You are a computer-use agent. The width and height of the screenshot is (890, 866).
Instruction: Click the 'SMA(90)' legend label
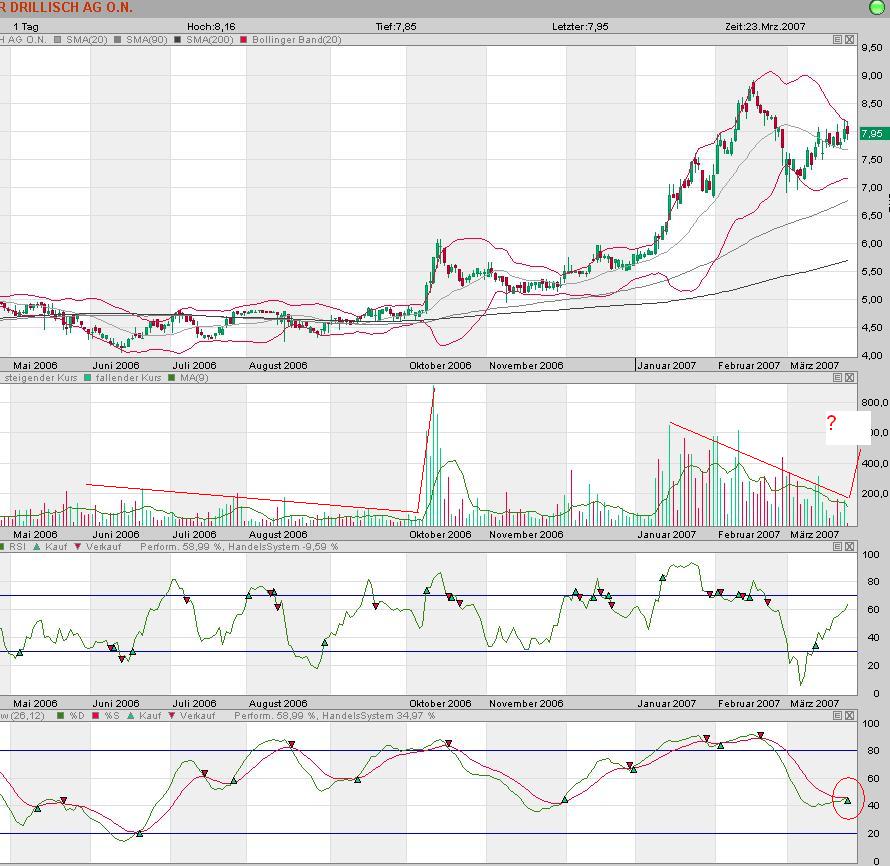pyautogui.click(x=146, y=40)
